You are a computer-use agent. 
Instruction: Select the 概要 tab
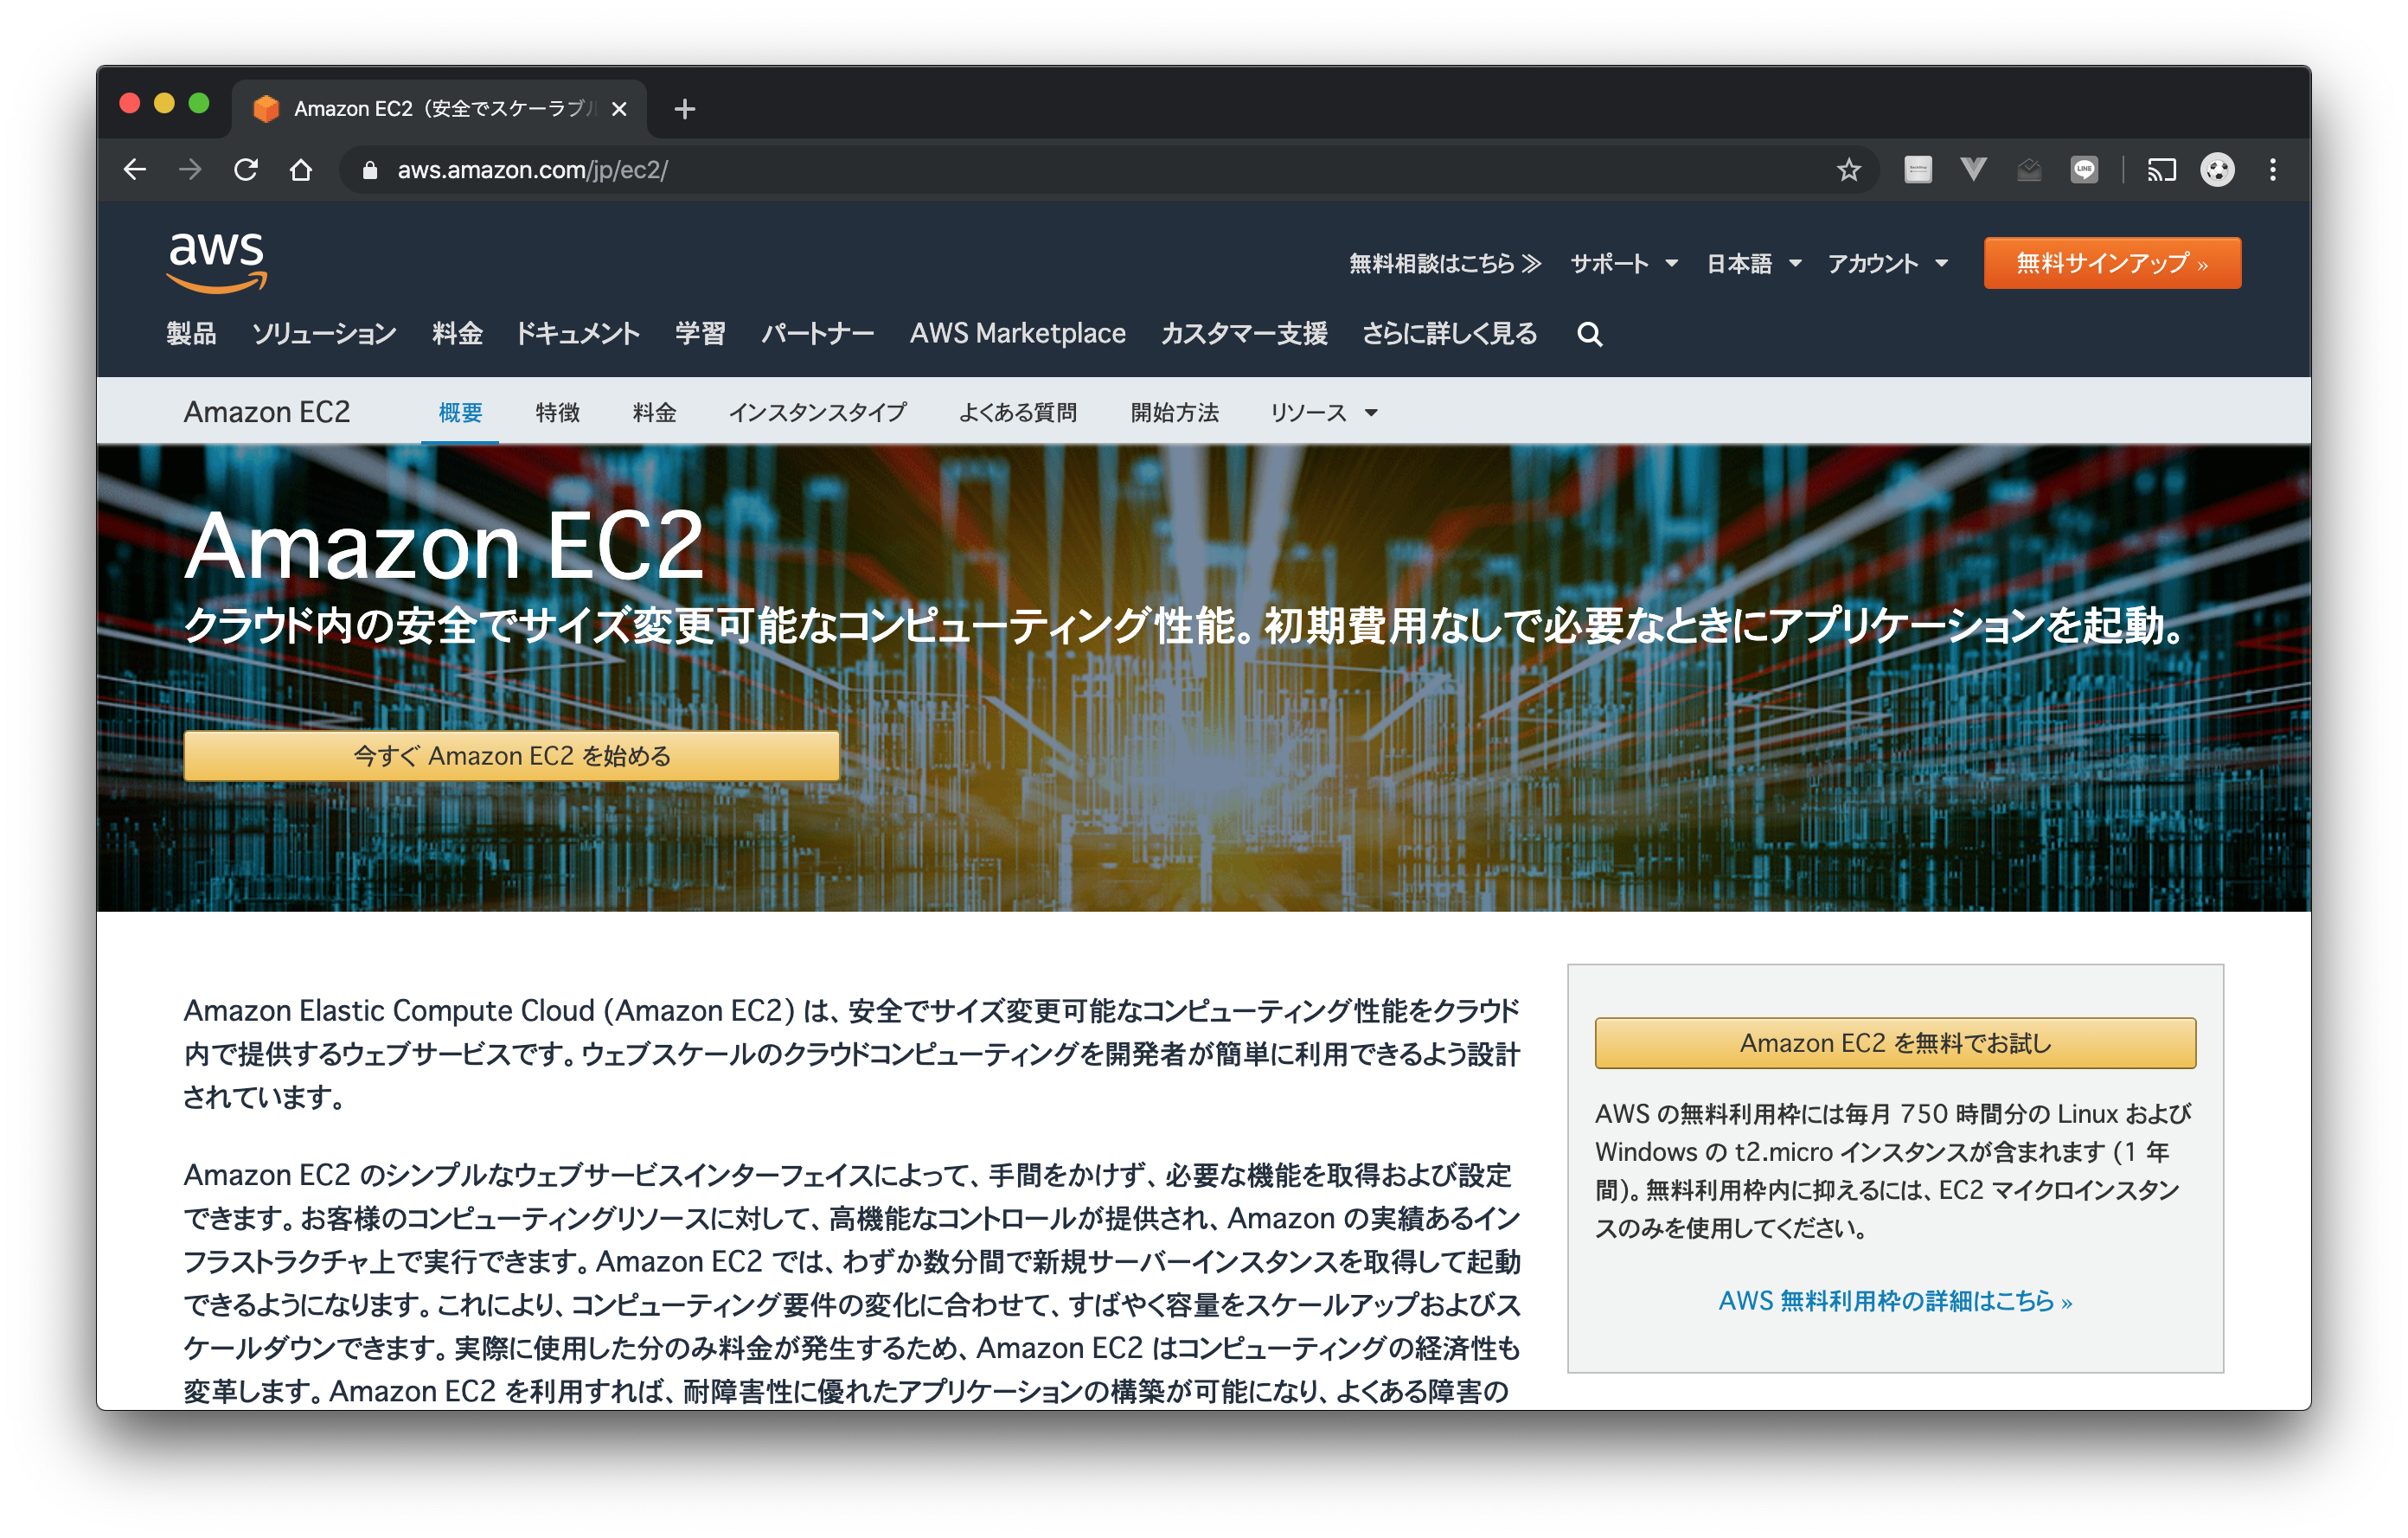pyautogui.click(x=460, y=412)
